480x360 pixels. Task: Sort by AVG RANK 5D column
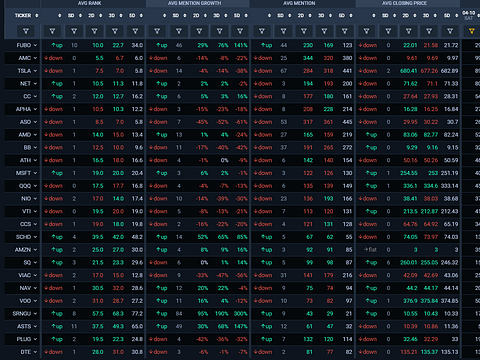(141, 16)
